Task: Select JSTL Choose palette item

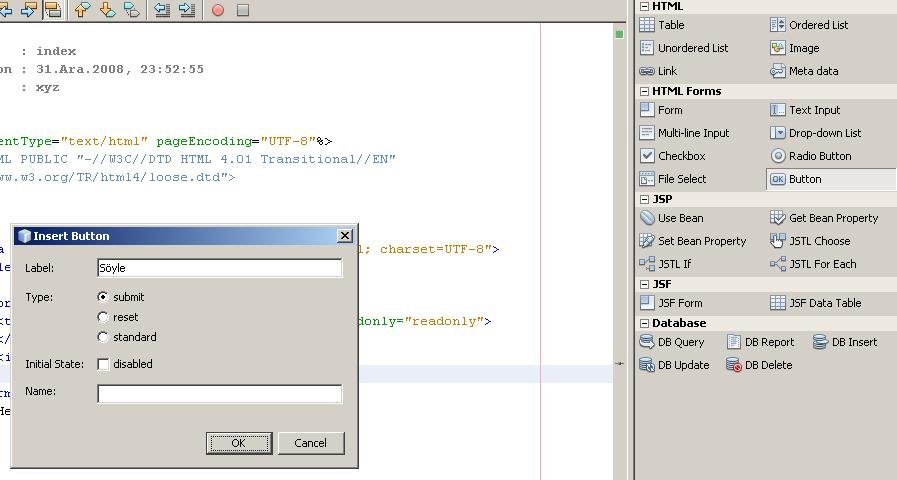Action: click(810, 241)
